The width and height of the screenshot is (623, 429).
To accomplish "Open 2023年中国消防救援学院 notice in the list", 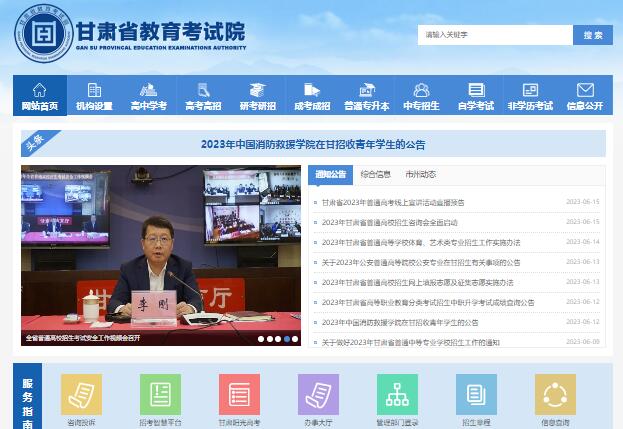I will coord(400,323).
